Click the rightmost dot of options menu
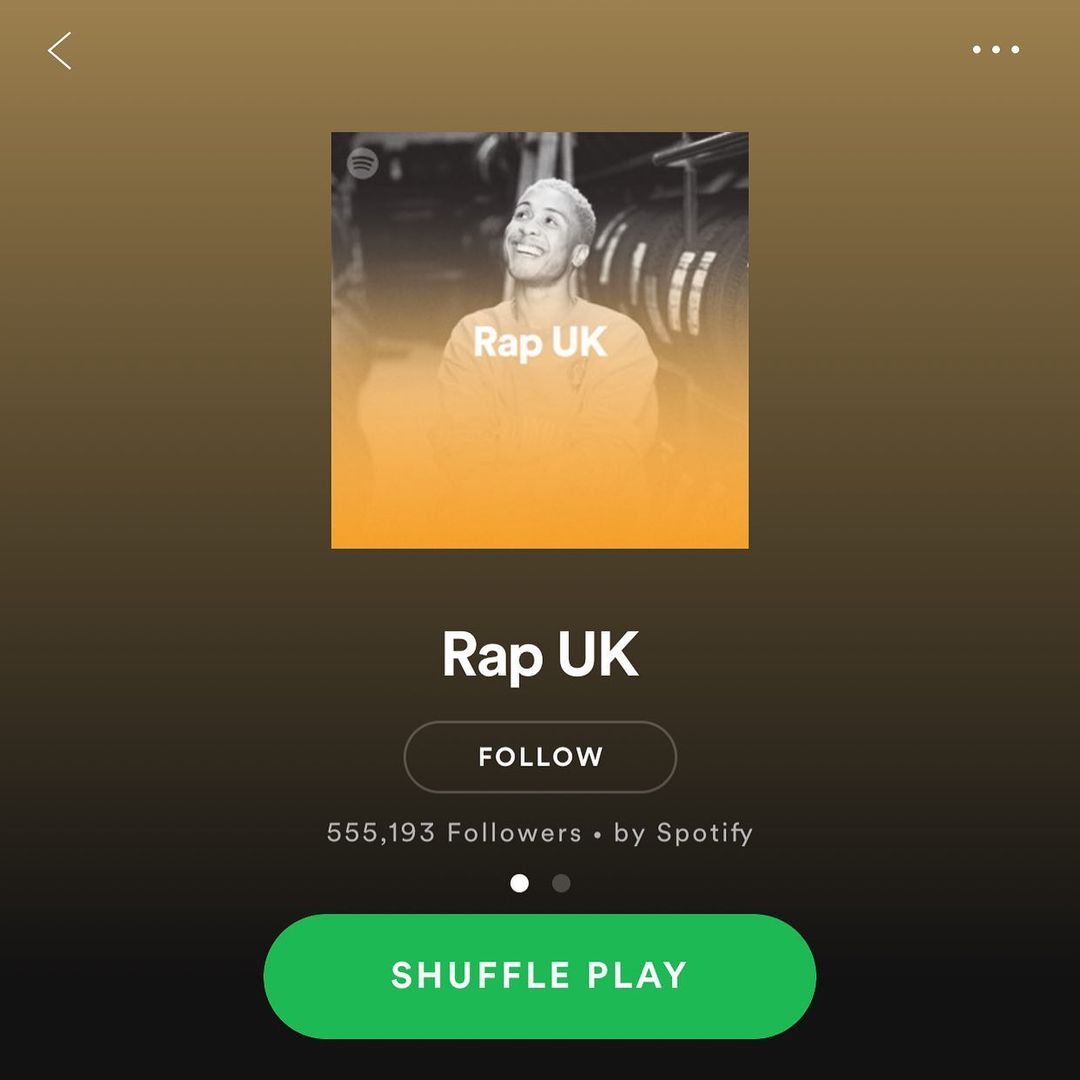The width and height of the screenshot is (1080, 1080). pos(1015,49)
